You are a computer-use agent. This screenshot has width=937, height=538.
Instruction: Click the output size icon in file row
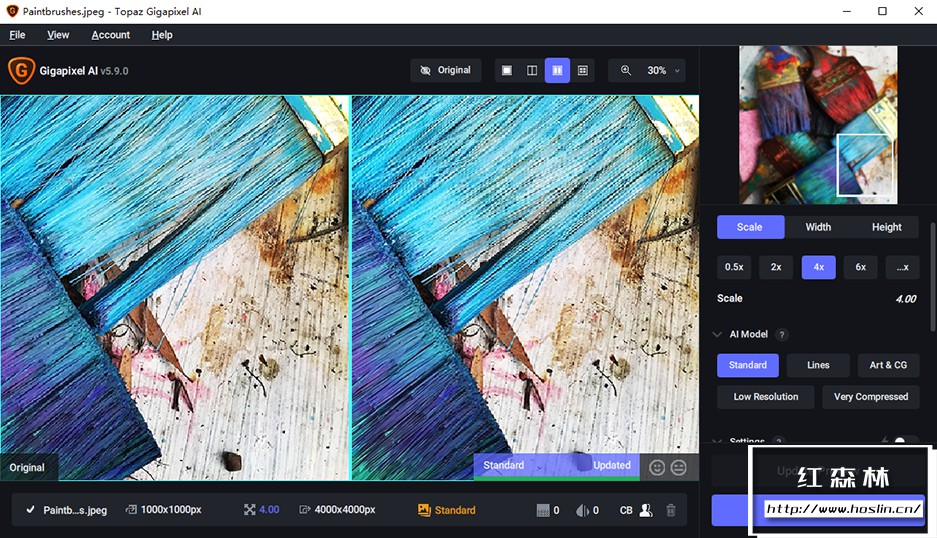point(305,510)
